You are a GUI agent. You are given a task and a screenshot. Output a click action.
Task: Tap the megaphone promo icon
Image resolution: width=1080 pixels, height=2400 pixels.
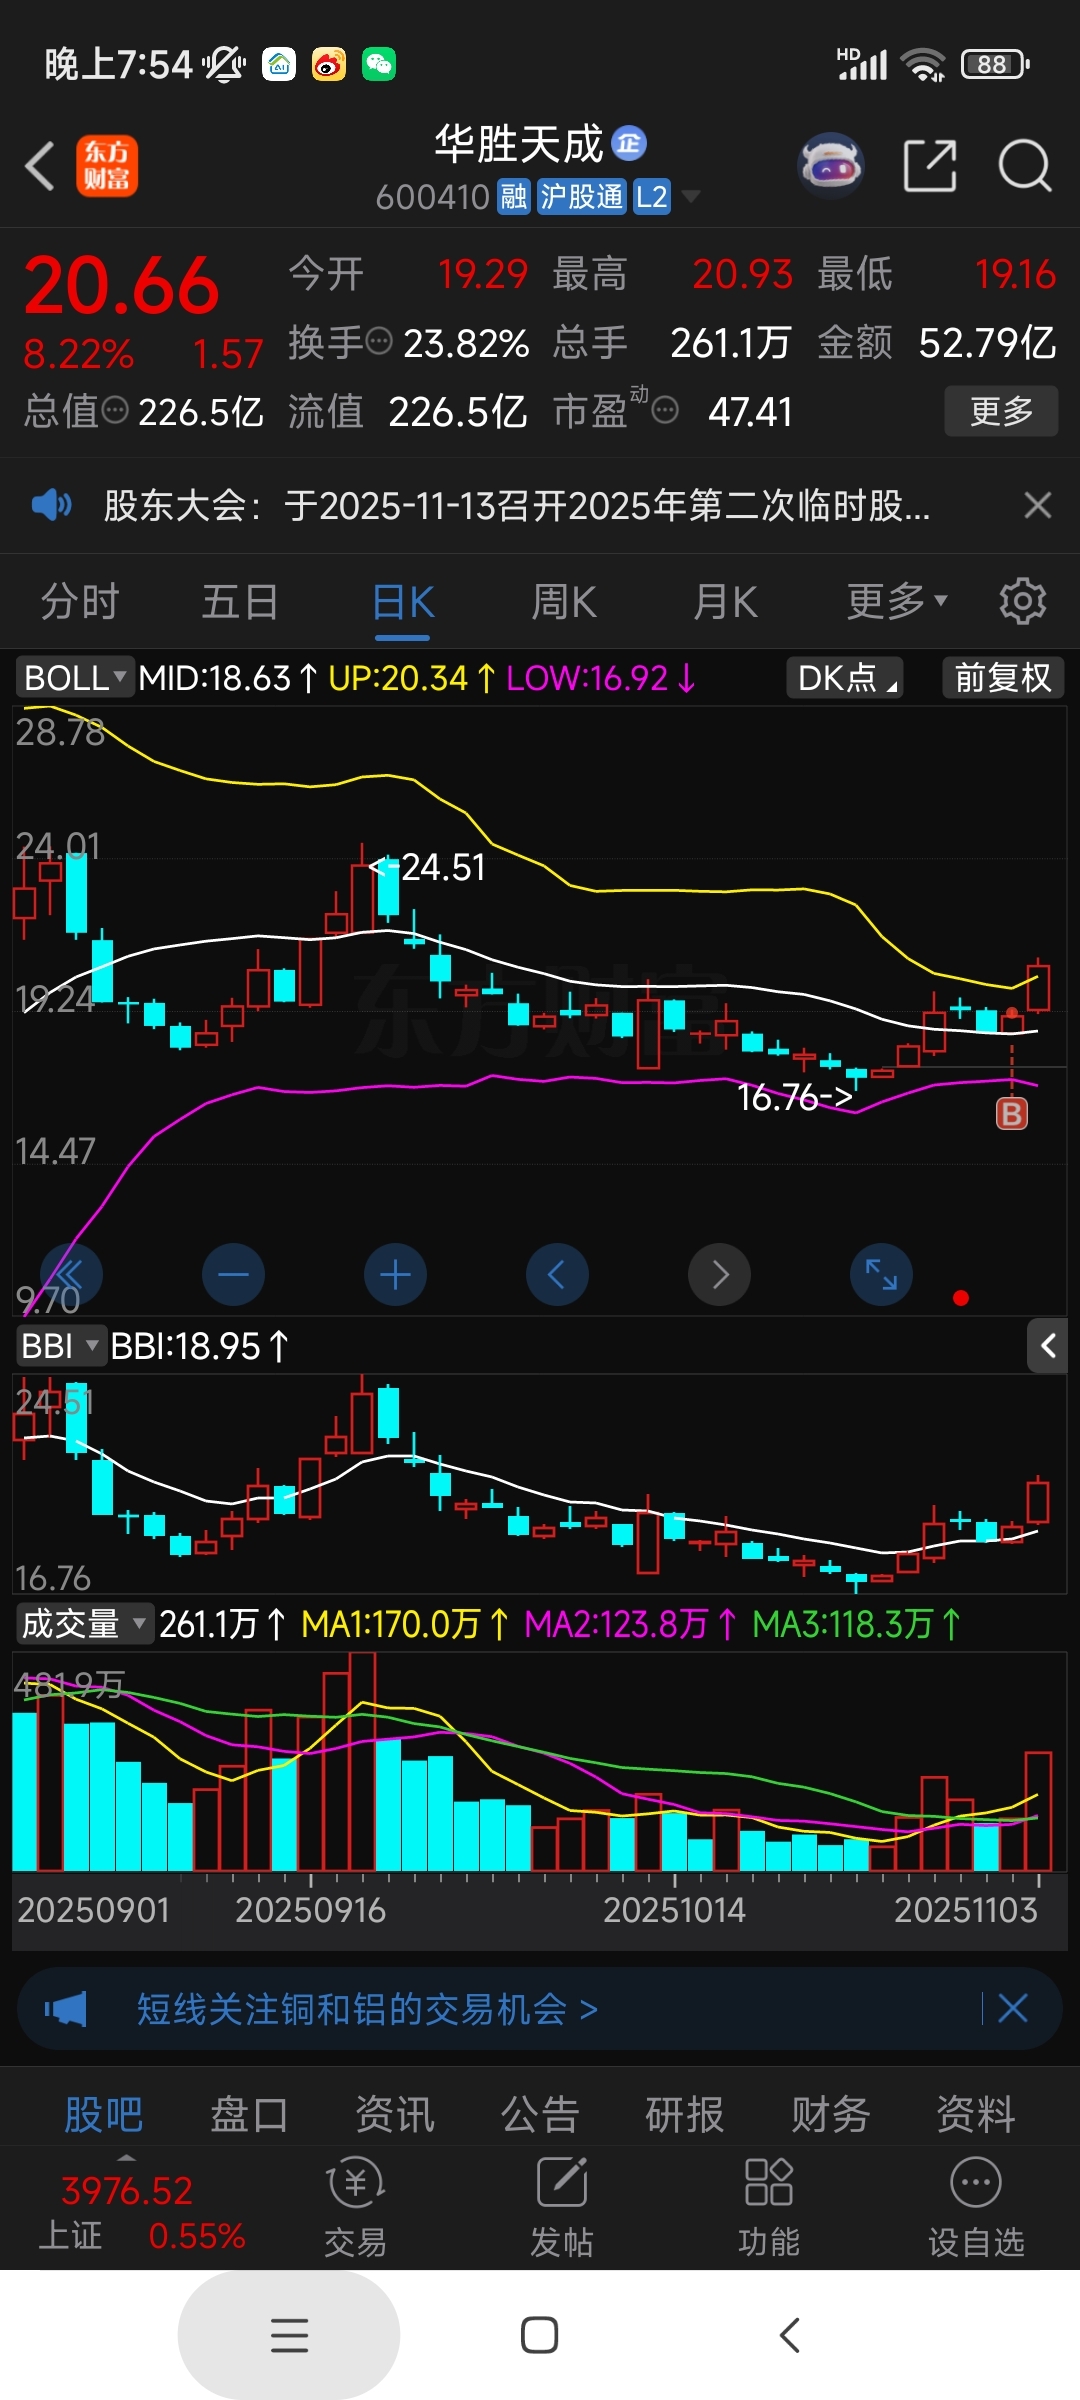coord(65,2008)
